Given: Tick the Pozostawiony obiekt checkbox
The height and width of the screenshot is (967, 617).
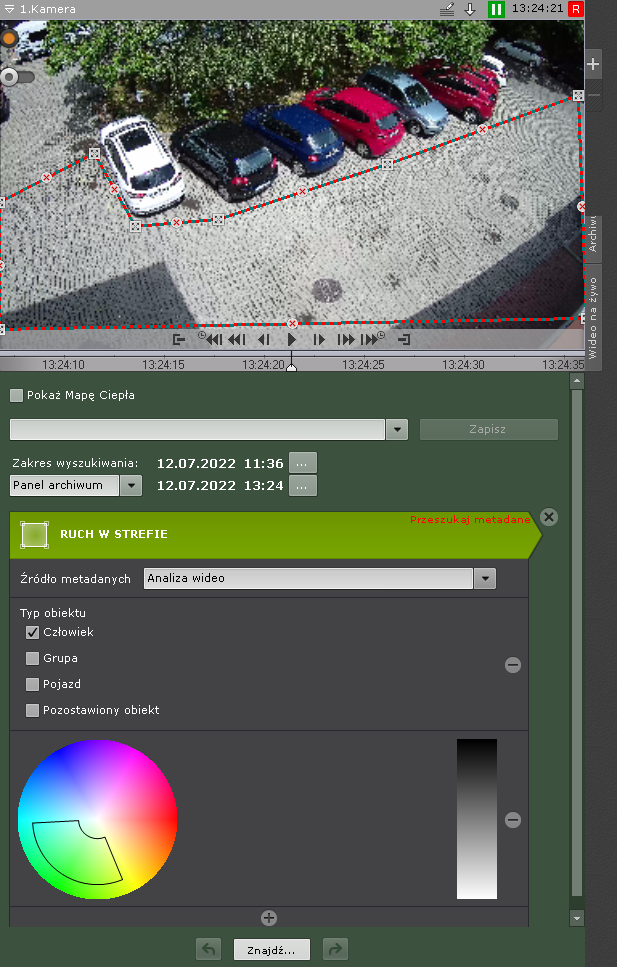Looking at the screenshot, I should click(x=33, y=710).
